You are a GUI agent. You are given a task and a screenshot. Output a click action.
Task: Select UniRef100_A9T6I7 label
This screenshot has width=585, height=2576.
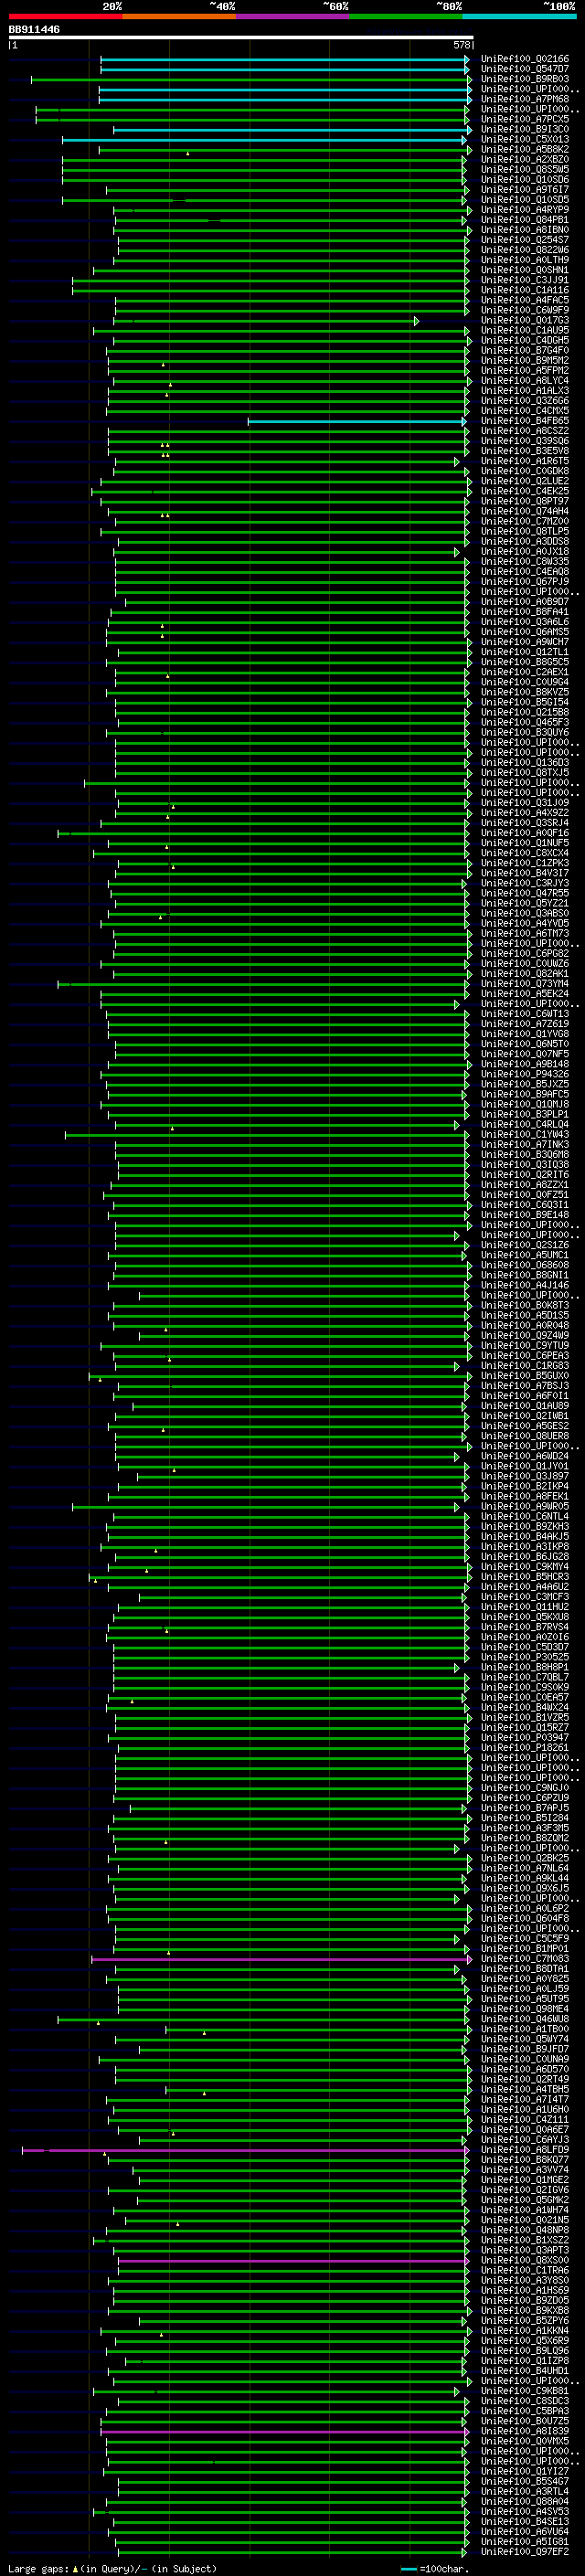[x=524, y=189]
